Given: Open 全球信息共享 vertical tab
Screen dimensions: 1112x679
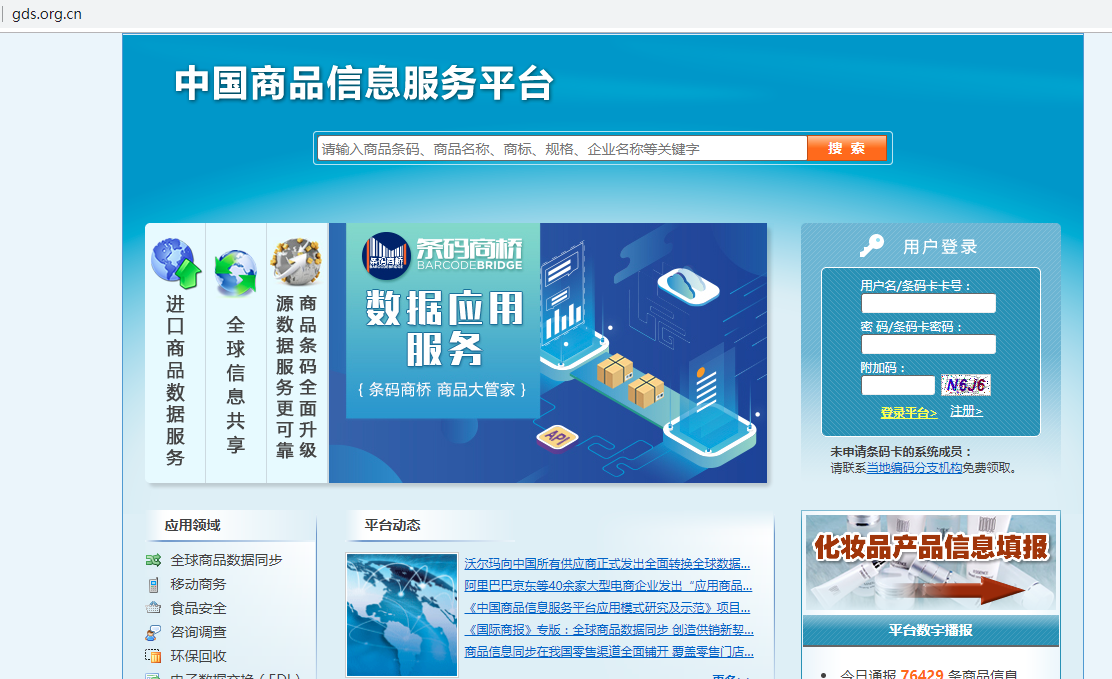Looking at the screenshot, I should click(235, 353).
